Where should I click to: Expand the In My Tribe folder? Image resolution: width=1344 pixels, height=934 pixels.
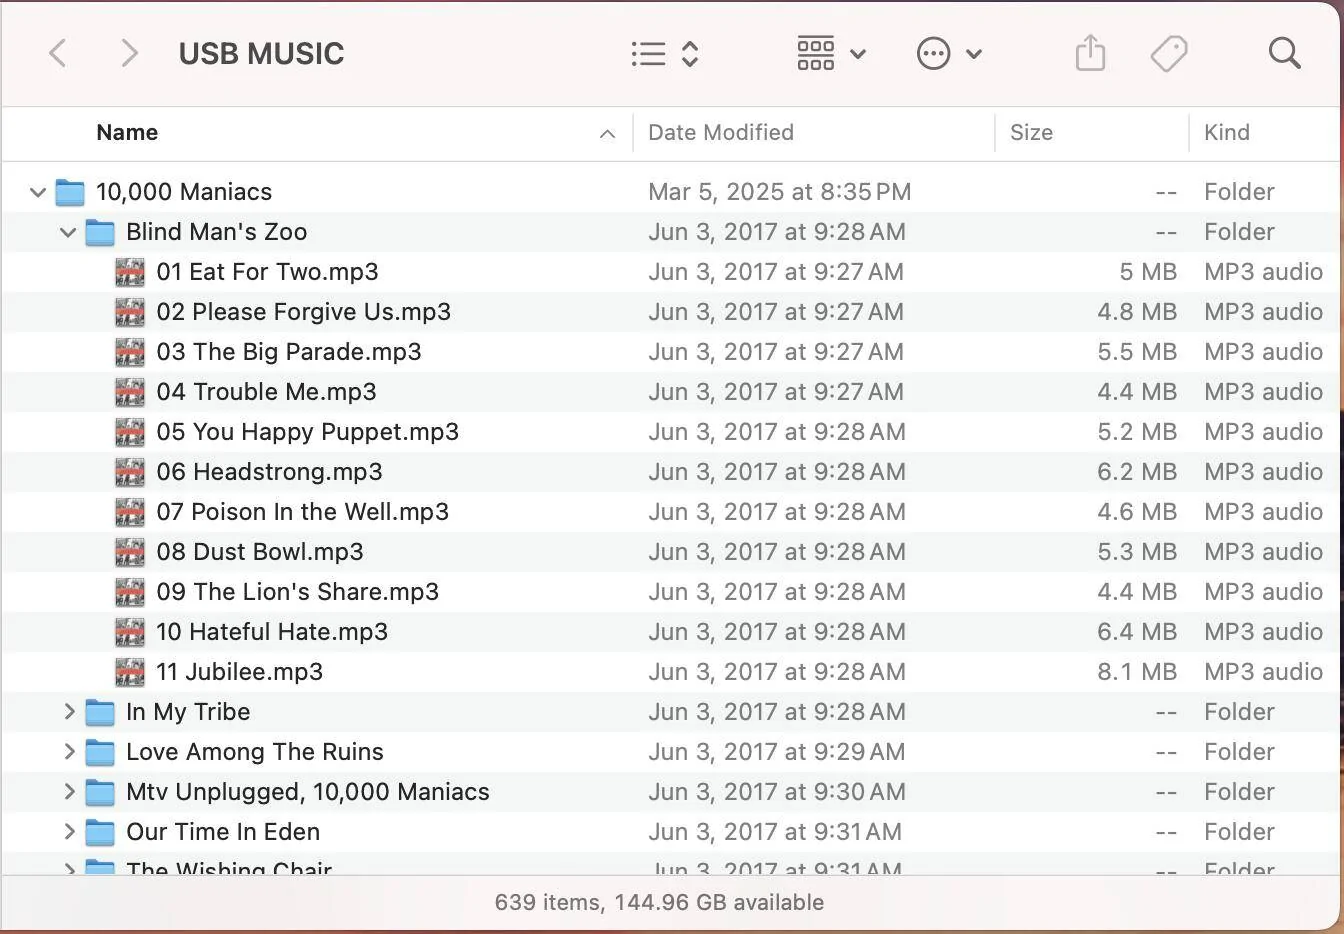69,712
